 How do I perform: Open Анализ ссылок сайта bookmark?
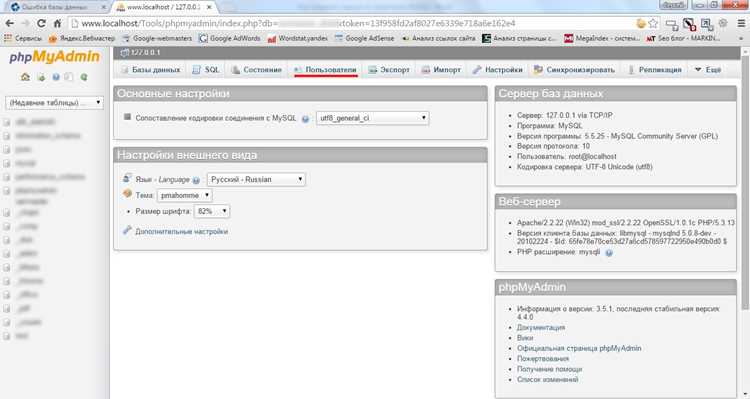click(x=439, y=38)
